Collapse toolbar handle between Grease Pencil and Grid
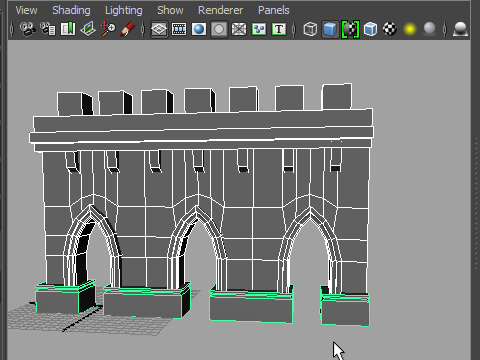 143,29
